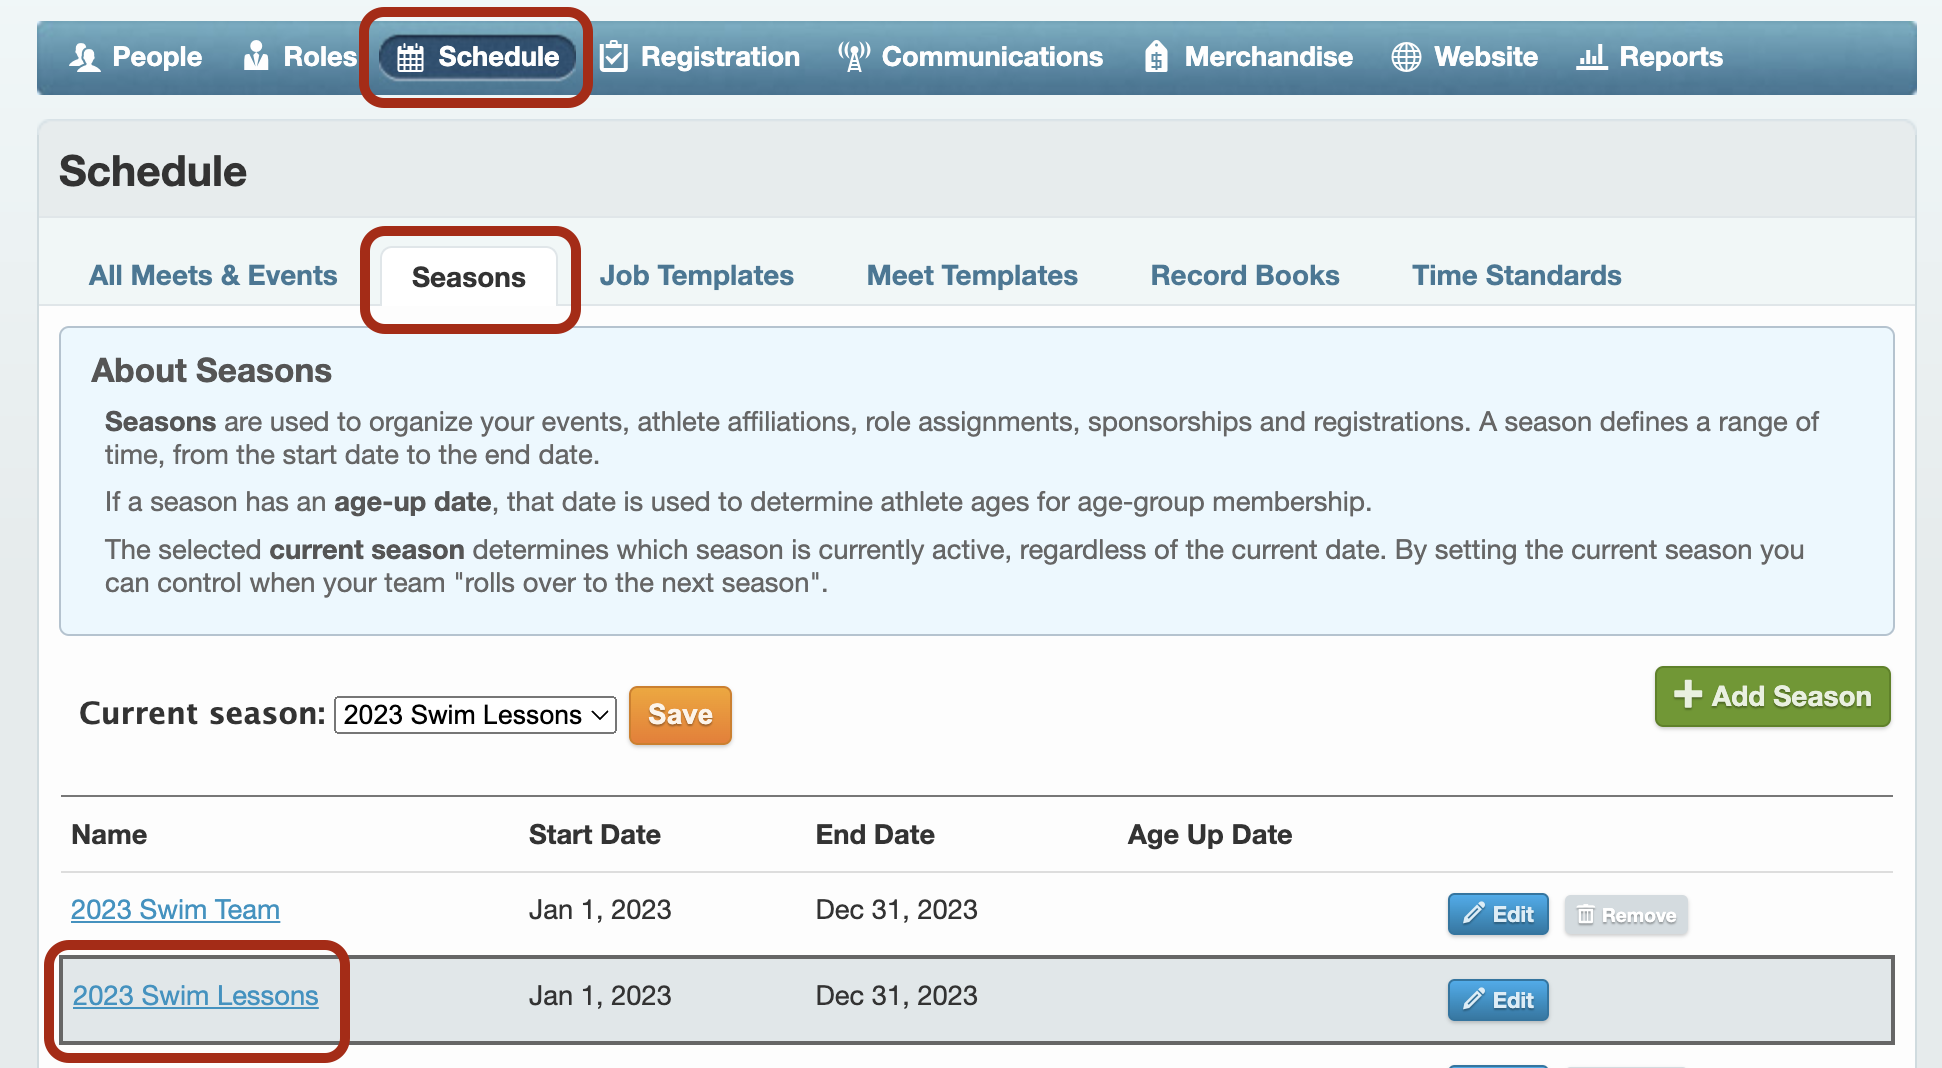Click the Merchandise price tag icon
Image resolution: width=1942 pixels, height=1068 pixels.
click(1157, 57)
